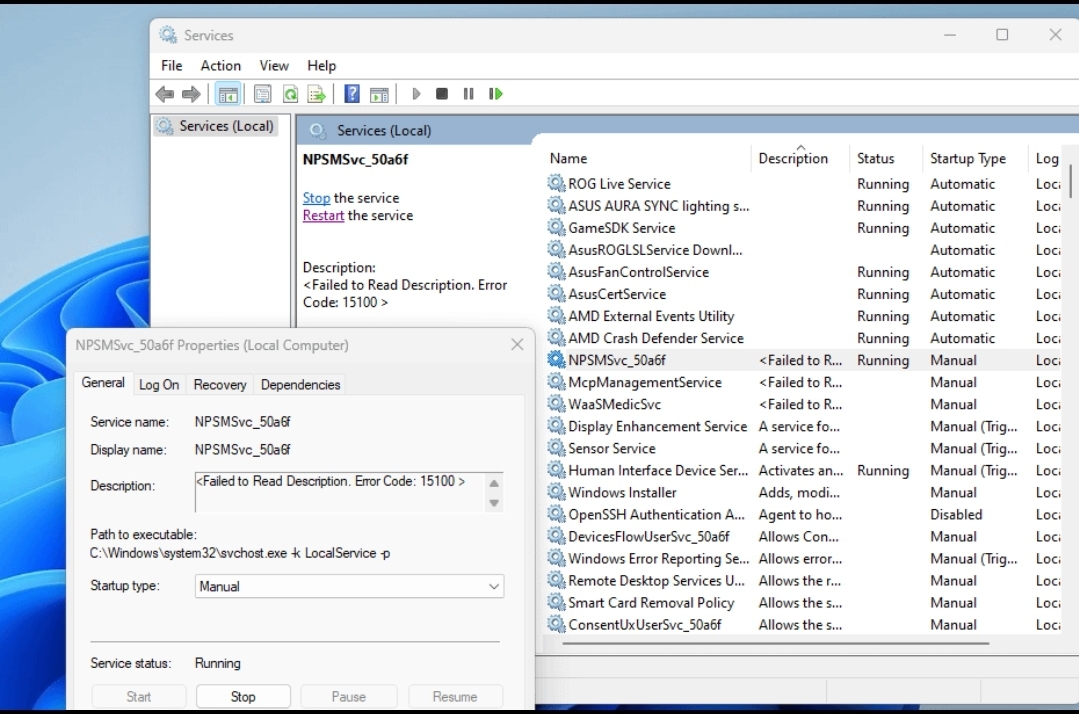Open the View menu
The width and height of the screenshot is (1079, 714).
click(x=274, y=65)
